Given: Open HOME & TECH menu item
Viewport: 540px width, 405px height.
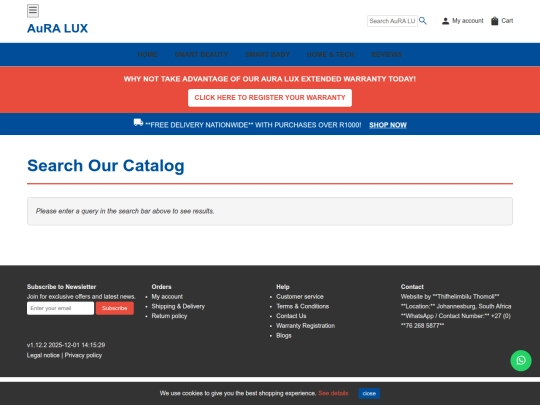Looking at the screenshot, I should pos(330,55).
